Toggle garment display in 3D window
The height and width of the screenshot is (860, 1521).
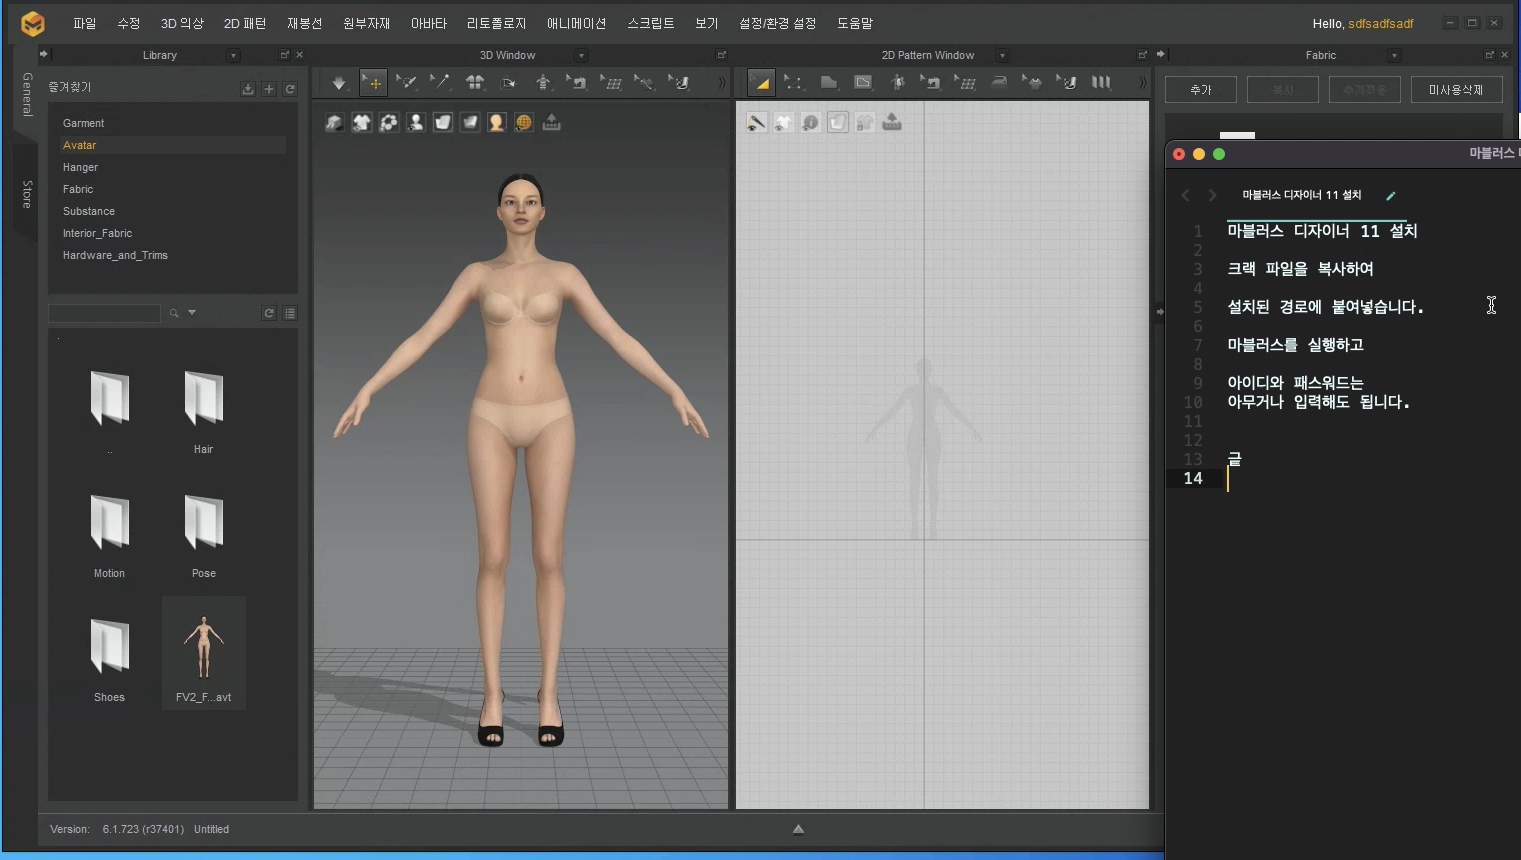point(361,122)
